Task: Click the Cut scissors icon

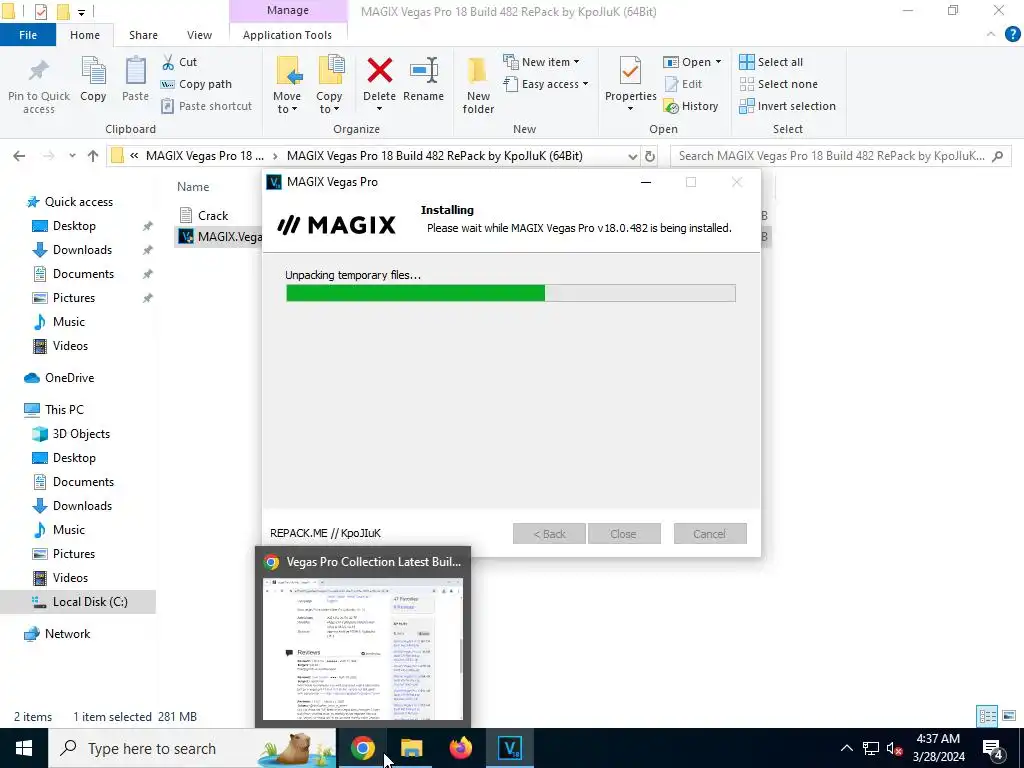Action: click(168, 62)
